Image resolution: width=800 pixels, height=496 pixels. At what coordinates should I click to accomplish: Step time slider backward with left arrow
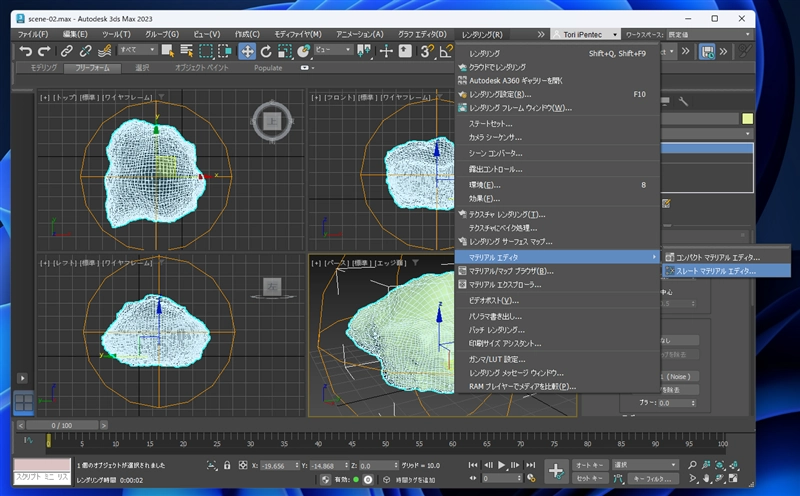pyautogui.click(x=20, y=425)
